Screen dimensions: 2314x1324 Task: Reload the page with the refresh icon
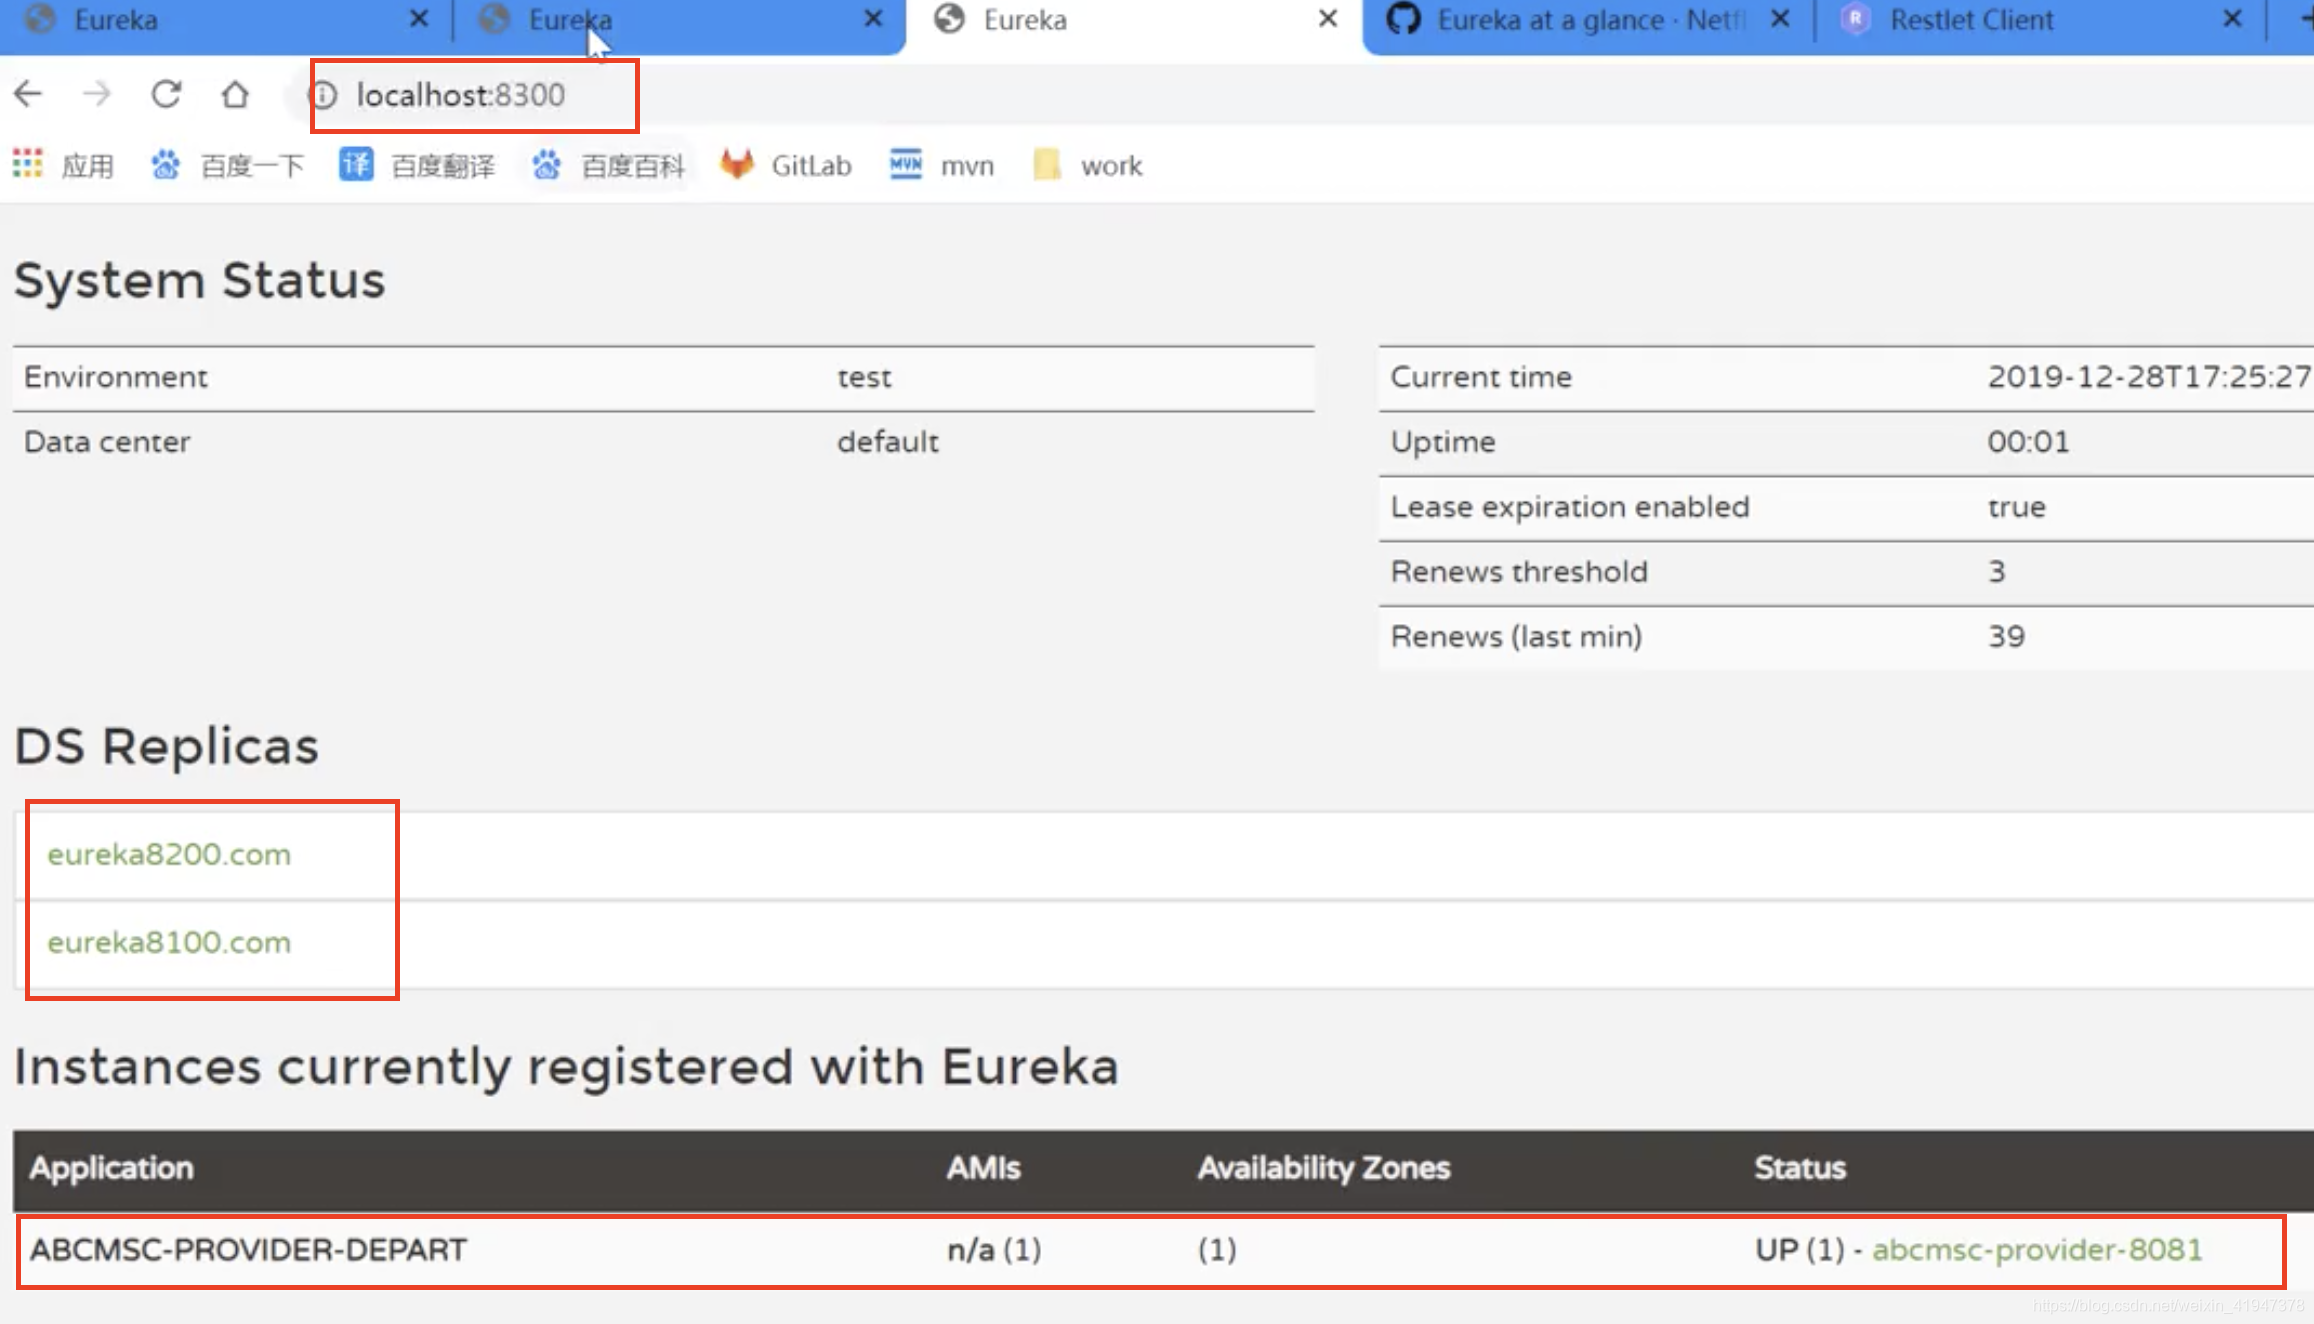(166, 94)
